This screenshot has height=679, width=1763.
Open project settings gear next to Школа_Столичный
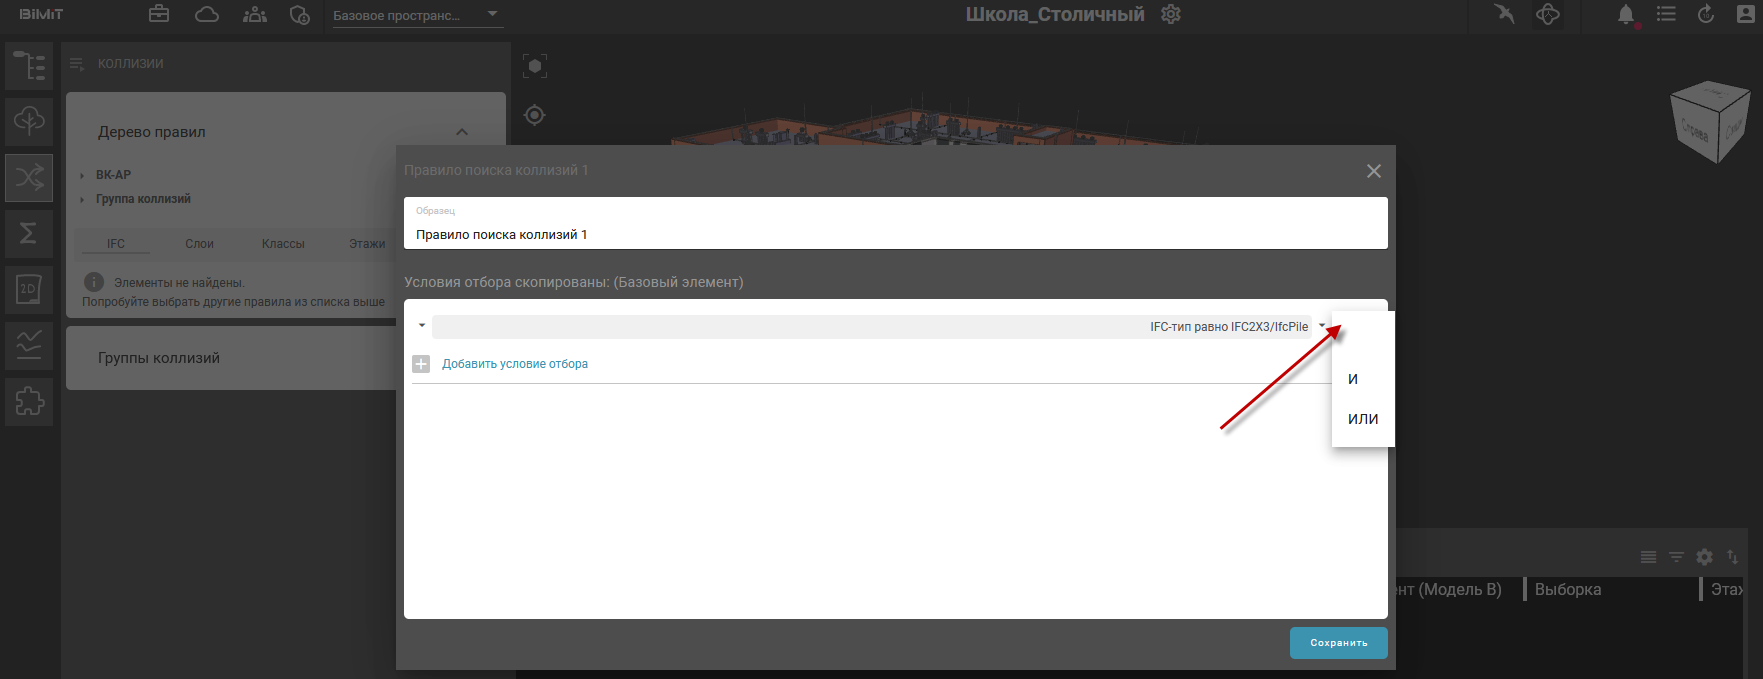point(1171,15)
